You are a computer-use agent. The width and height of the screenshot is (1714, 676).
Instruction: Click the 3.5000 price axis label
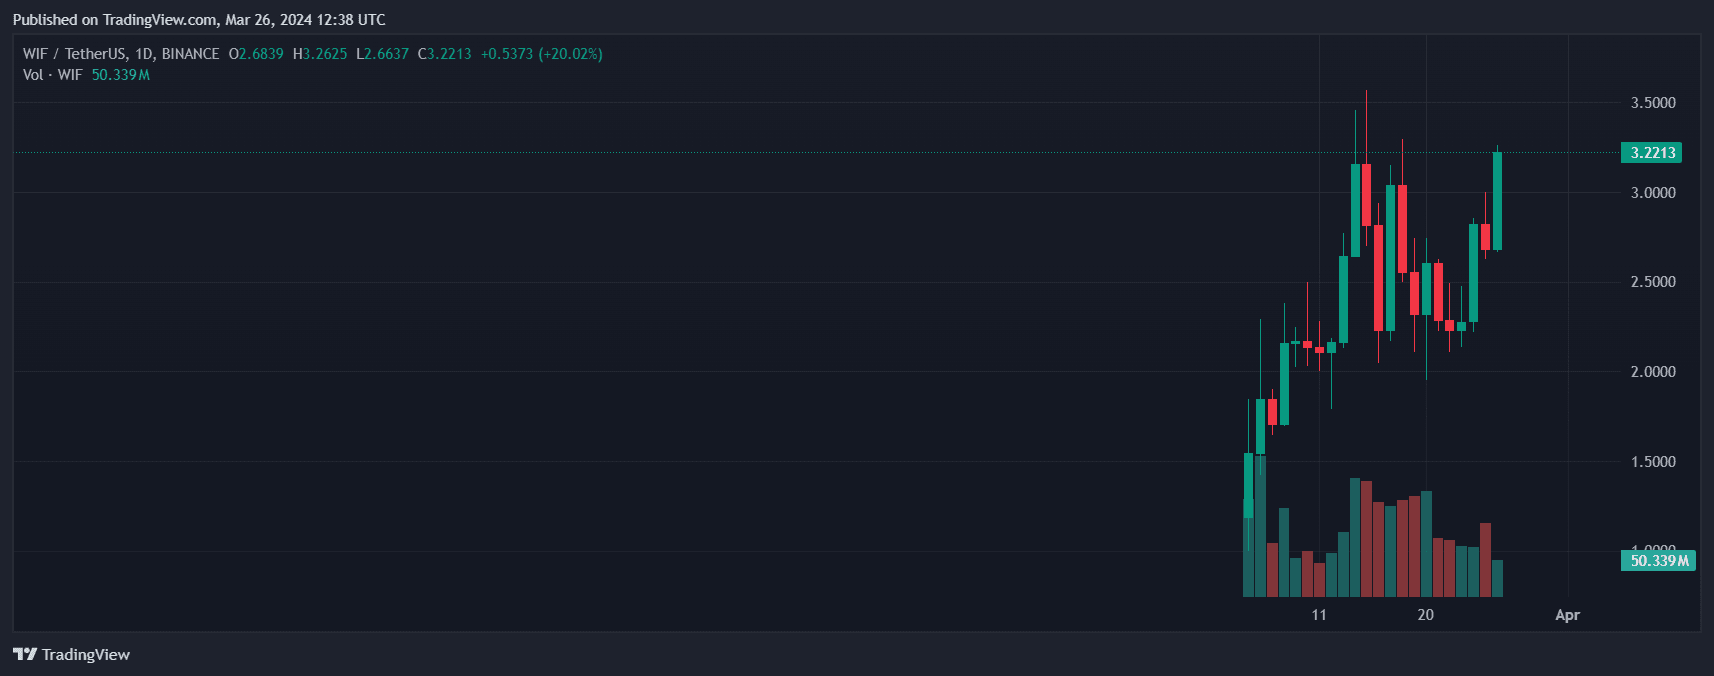tap(1652, 103)
